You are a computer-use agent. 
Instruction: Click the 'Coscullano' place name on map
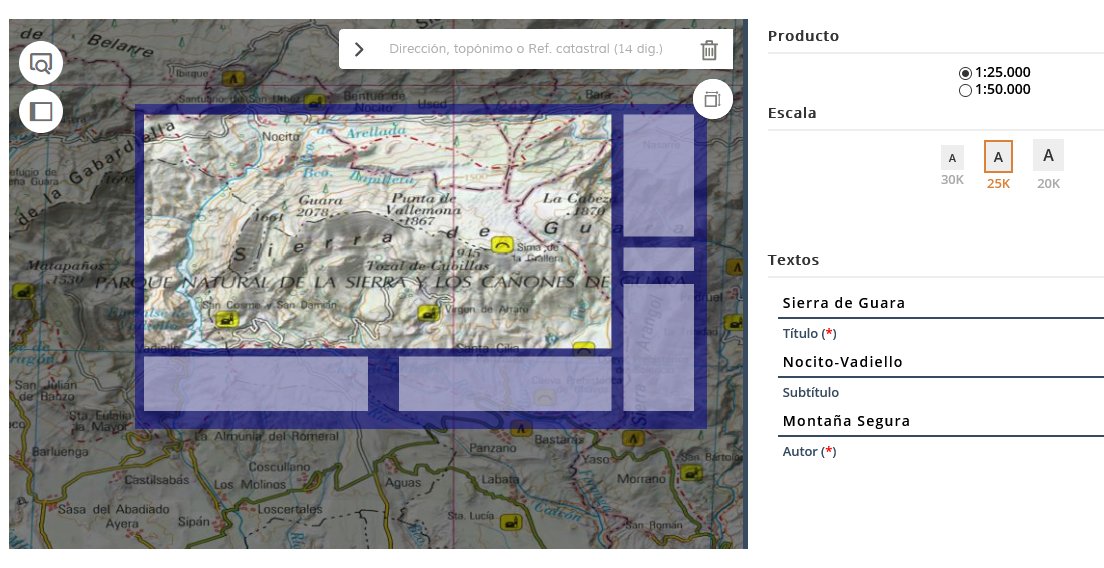pos(279,467)
